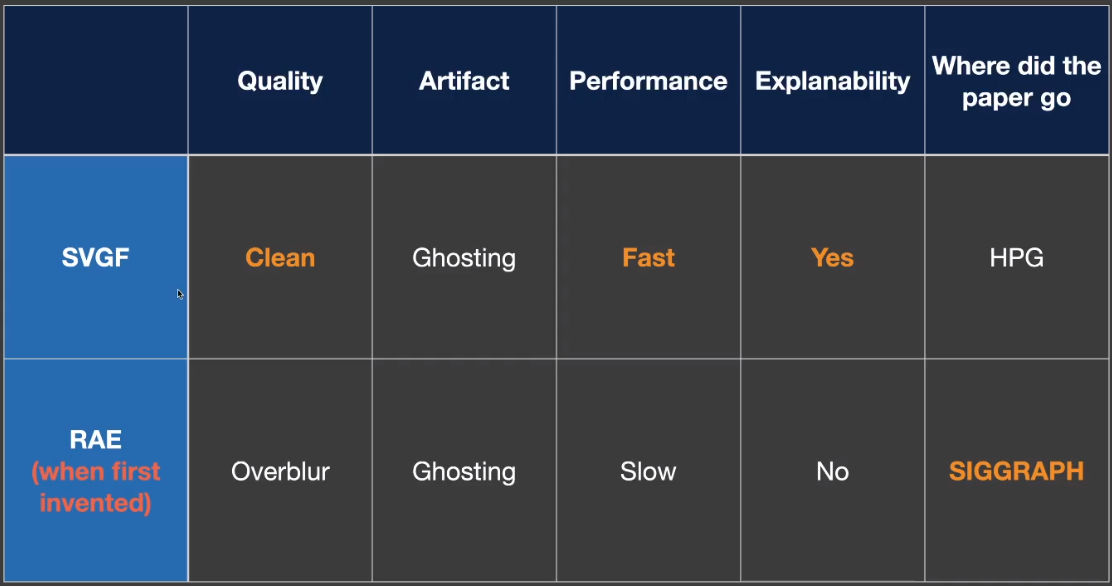Select the SVGF row label
The height and width of the screenshot is (586, 1112).
tap(97, 258)
